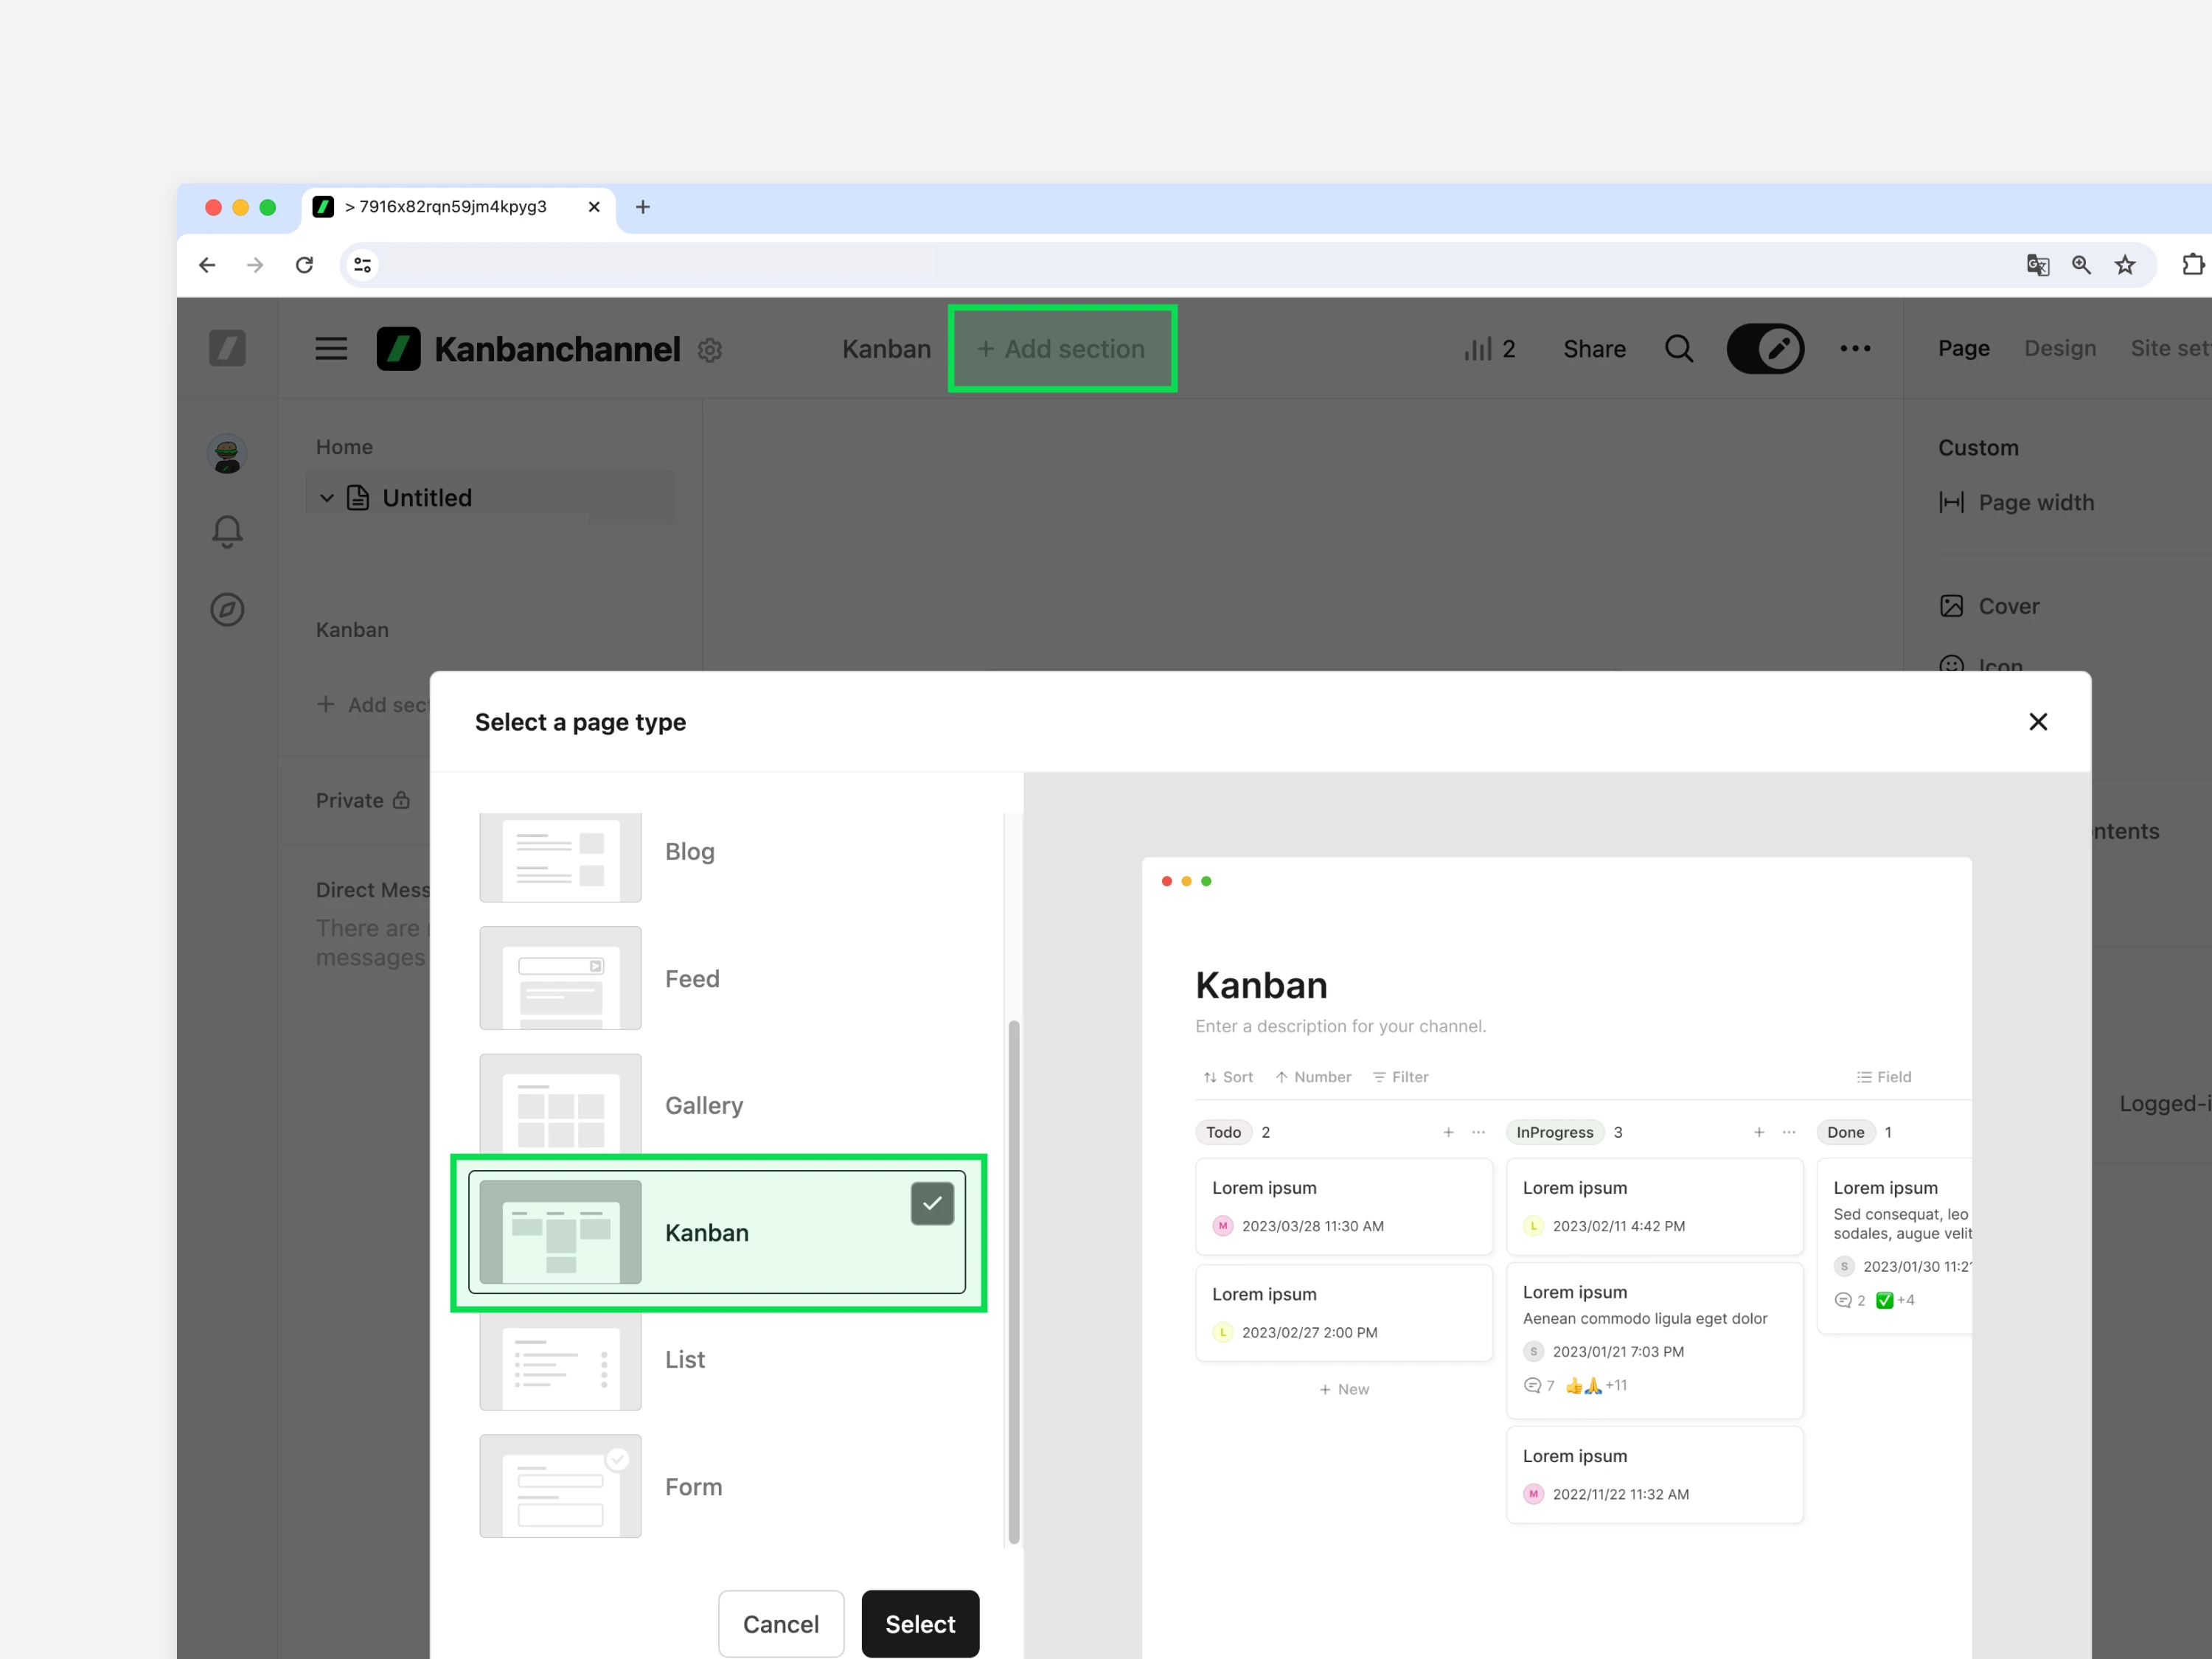Click Kanban section label in sidebar

352,630
